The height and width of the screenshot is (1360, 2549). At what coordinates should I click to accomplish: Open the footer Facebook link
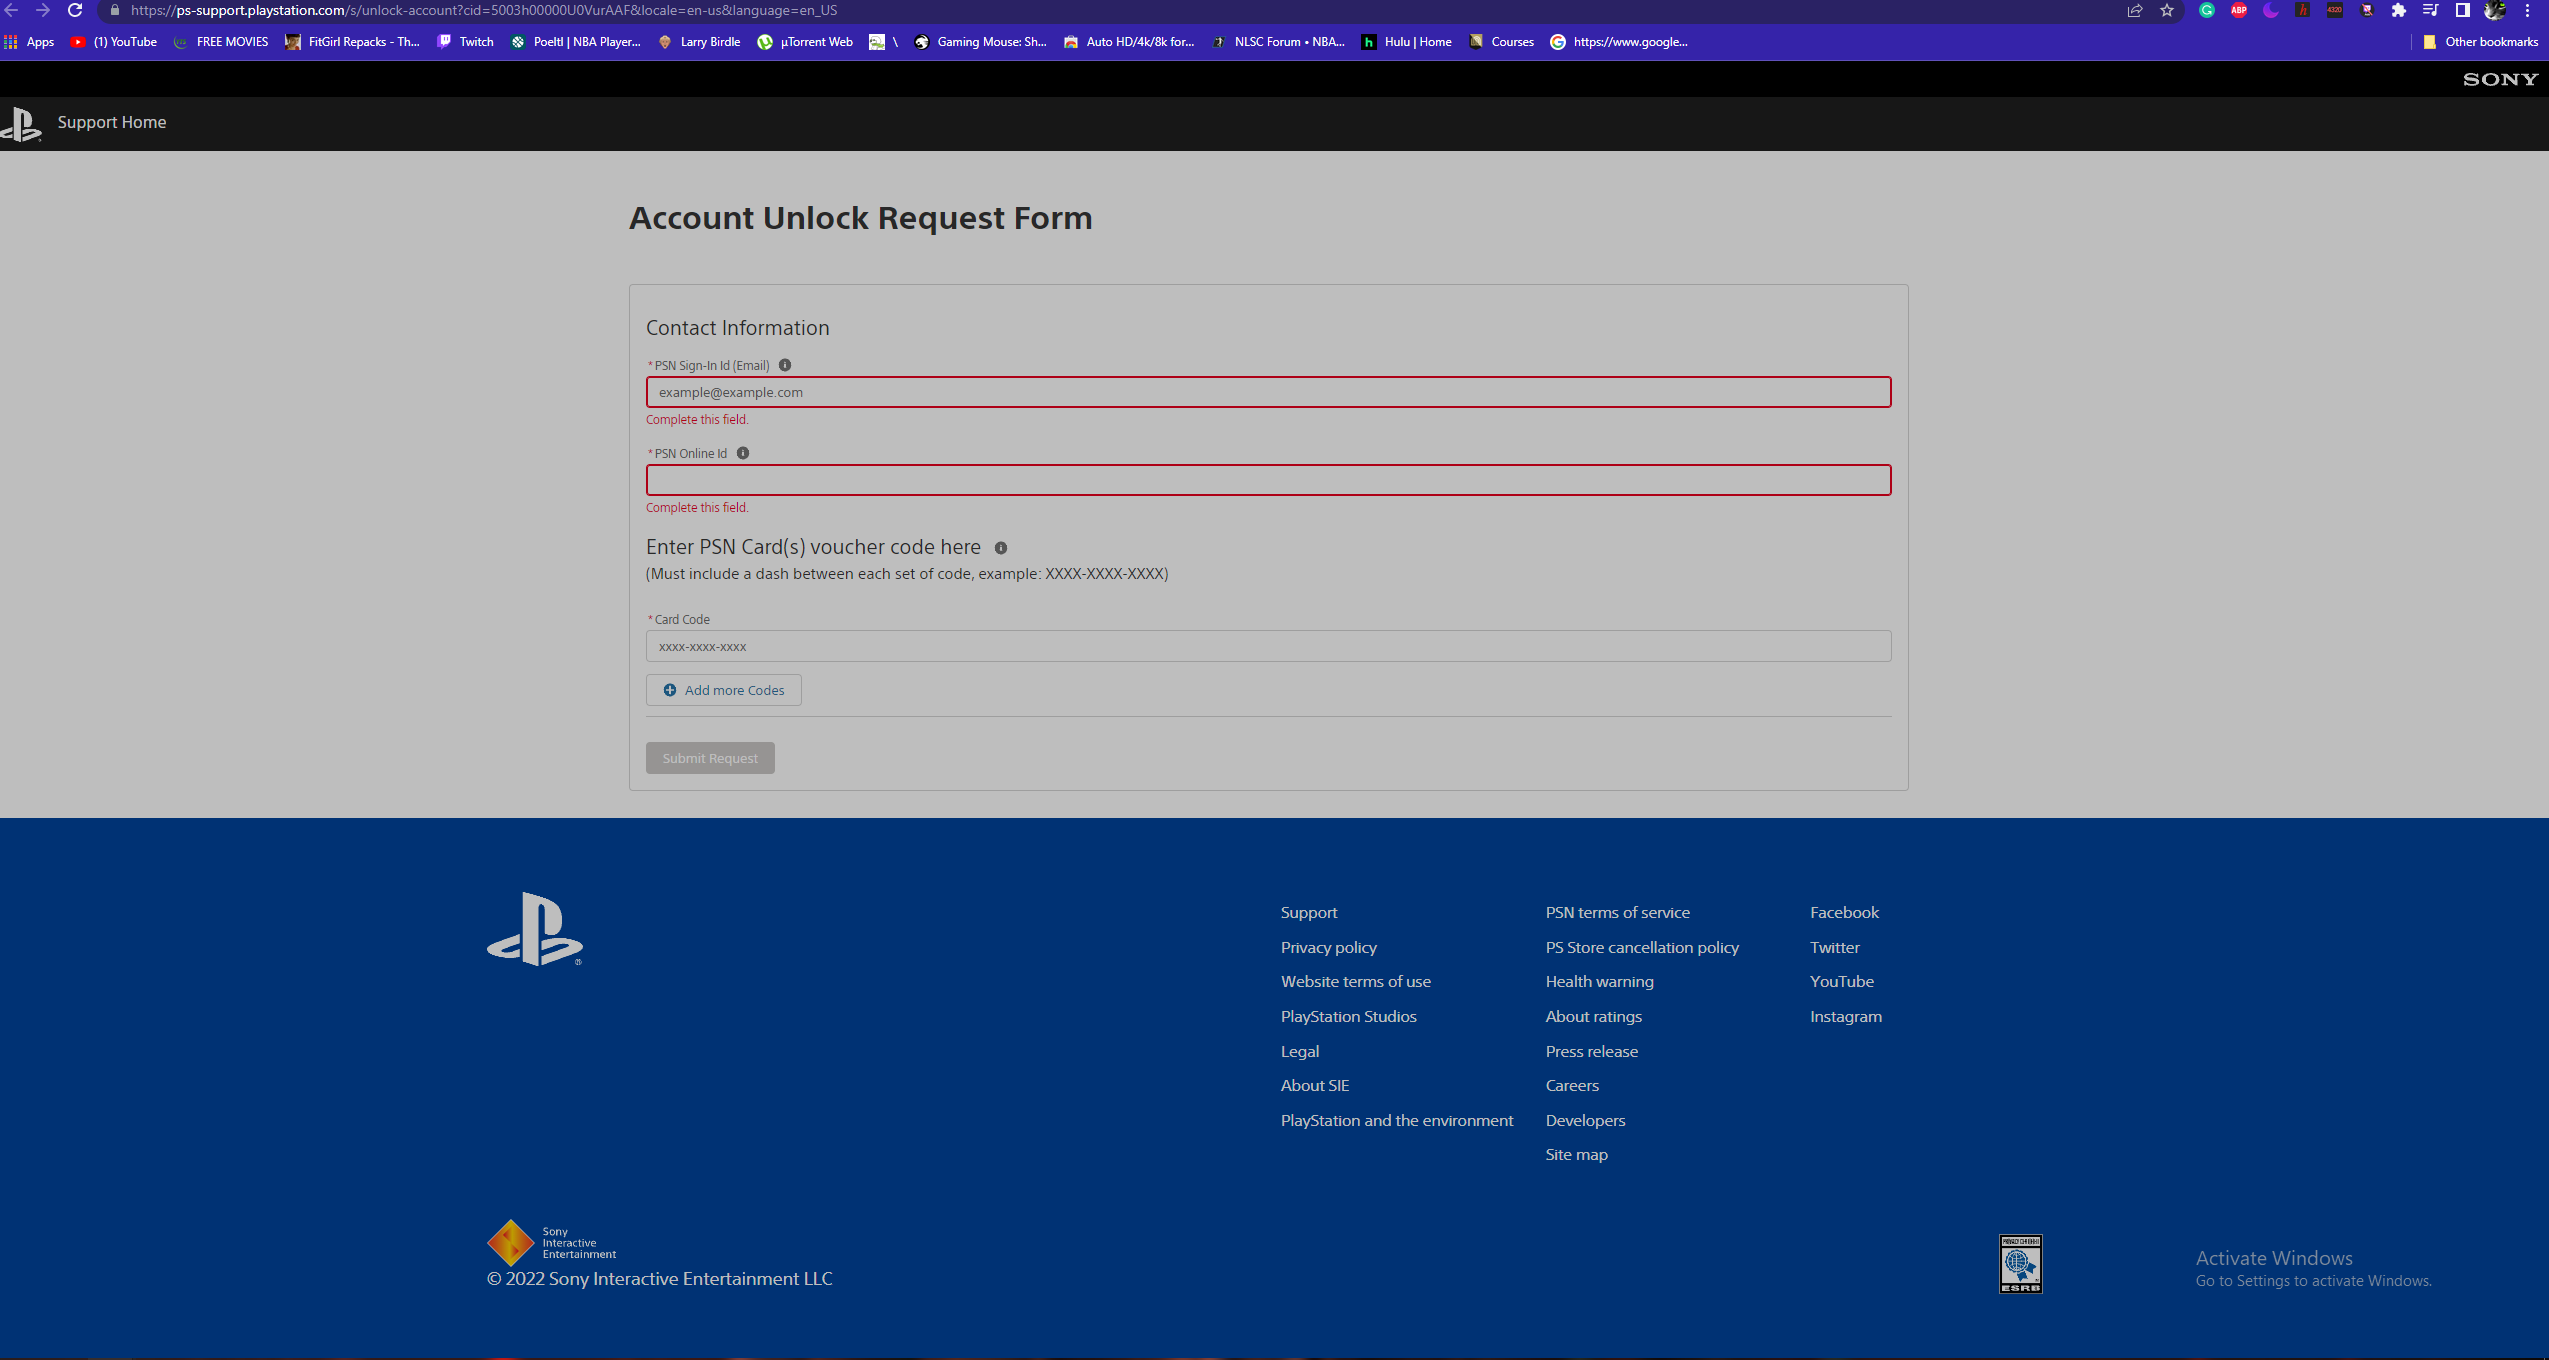tap(1845, 912)
